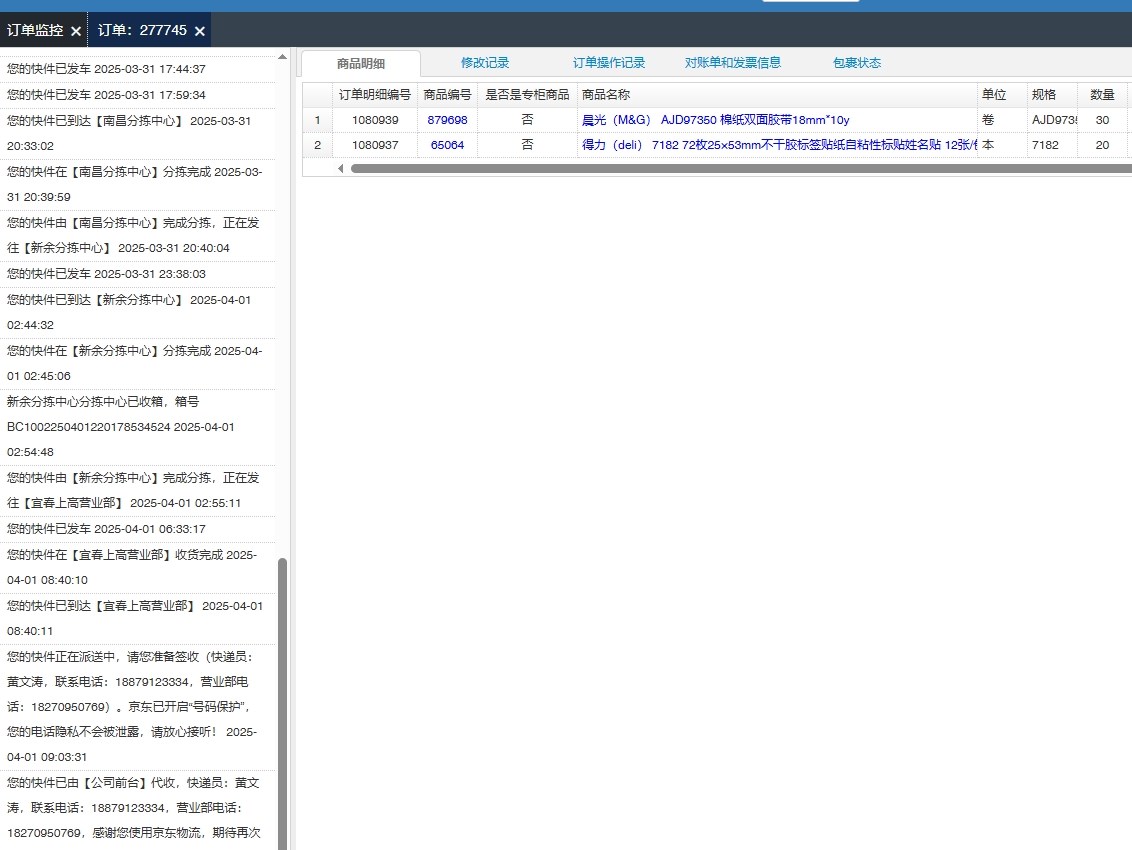Click the unit cell 本
Screen dimensions: 1132x850
click(x=1002, y=145)
